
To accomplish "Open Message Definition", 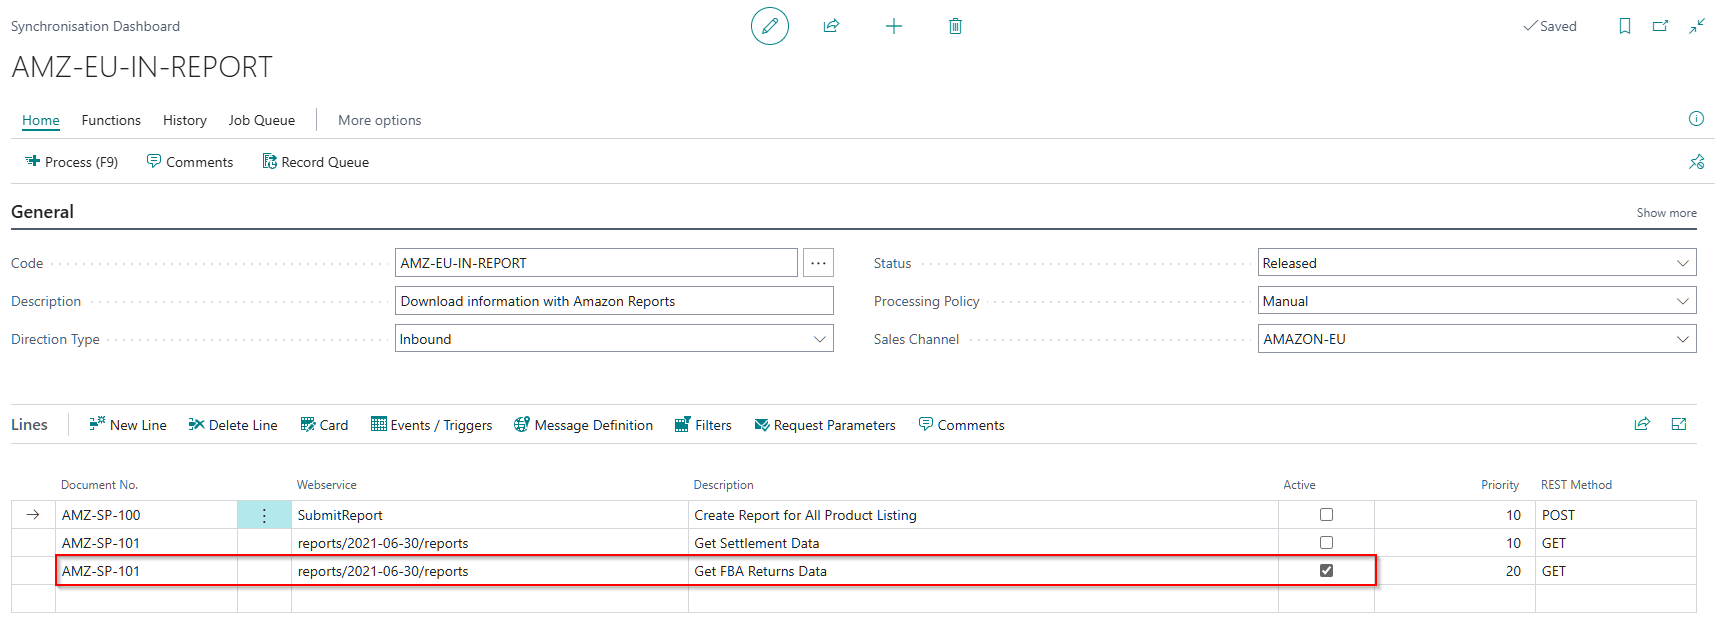I will coord(583,425).
